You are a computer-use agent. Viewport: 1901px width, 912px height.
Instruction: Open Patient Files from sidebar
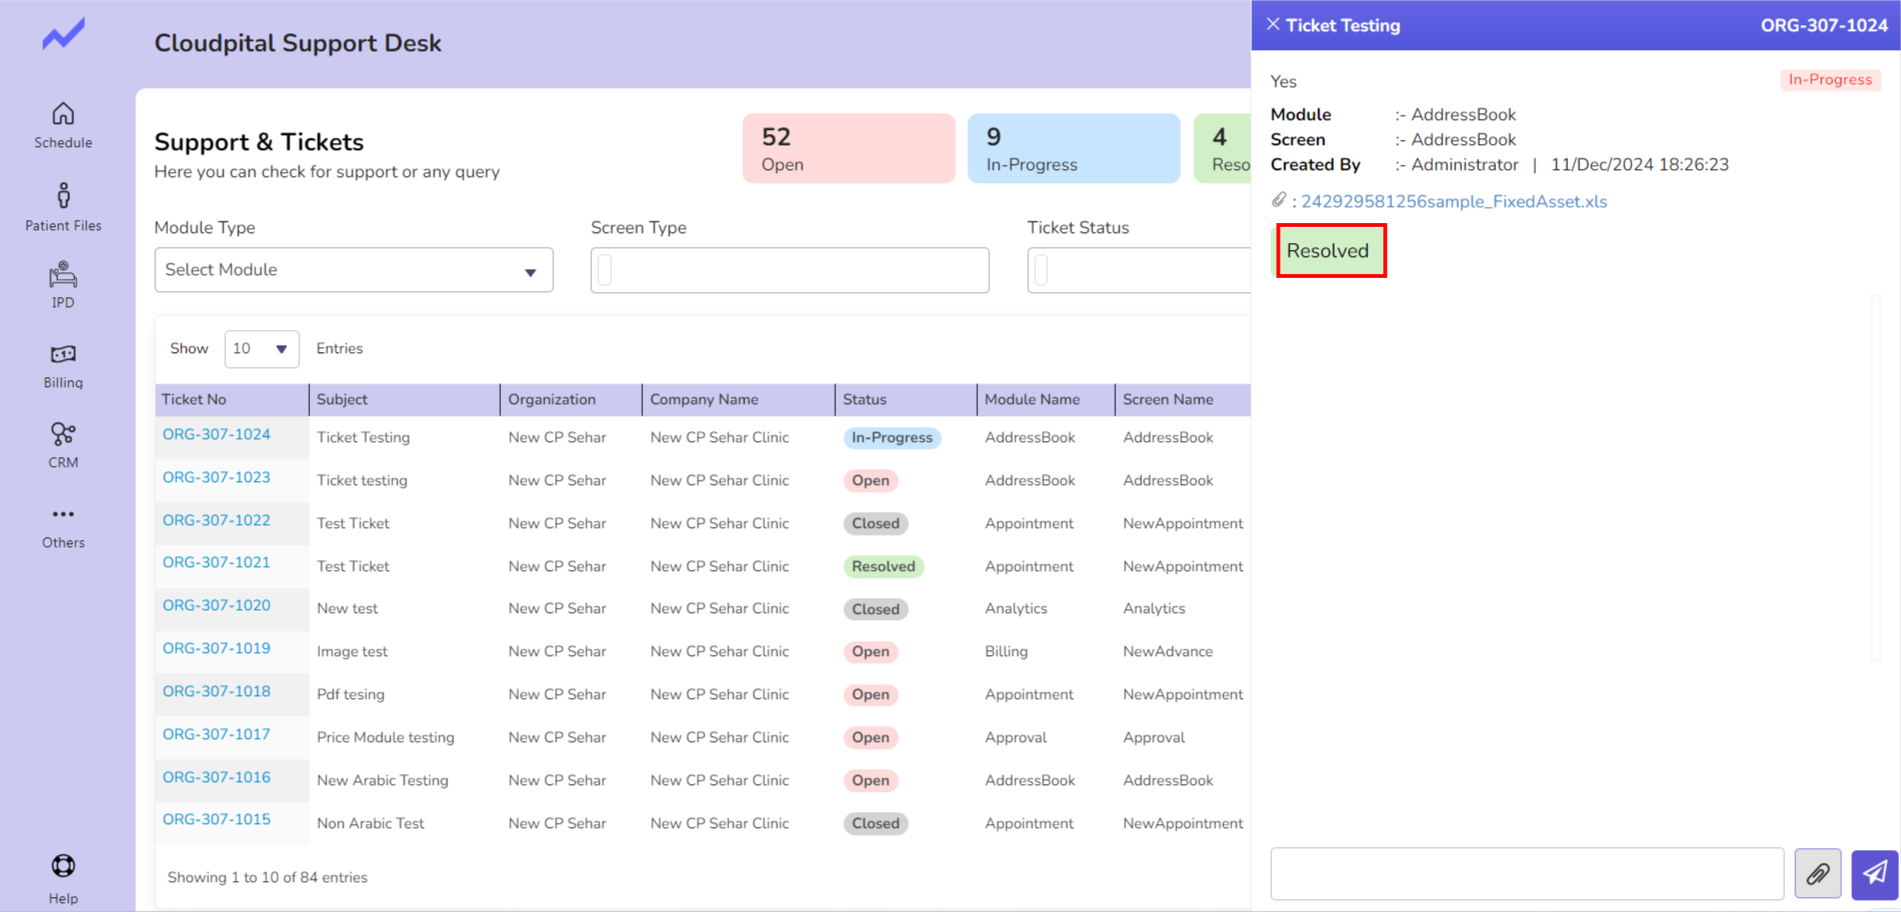click(63, 197)
